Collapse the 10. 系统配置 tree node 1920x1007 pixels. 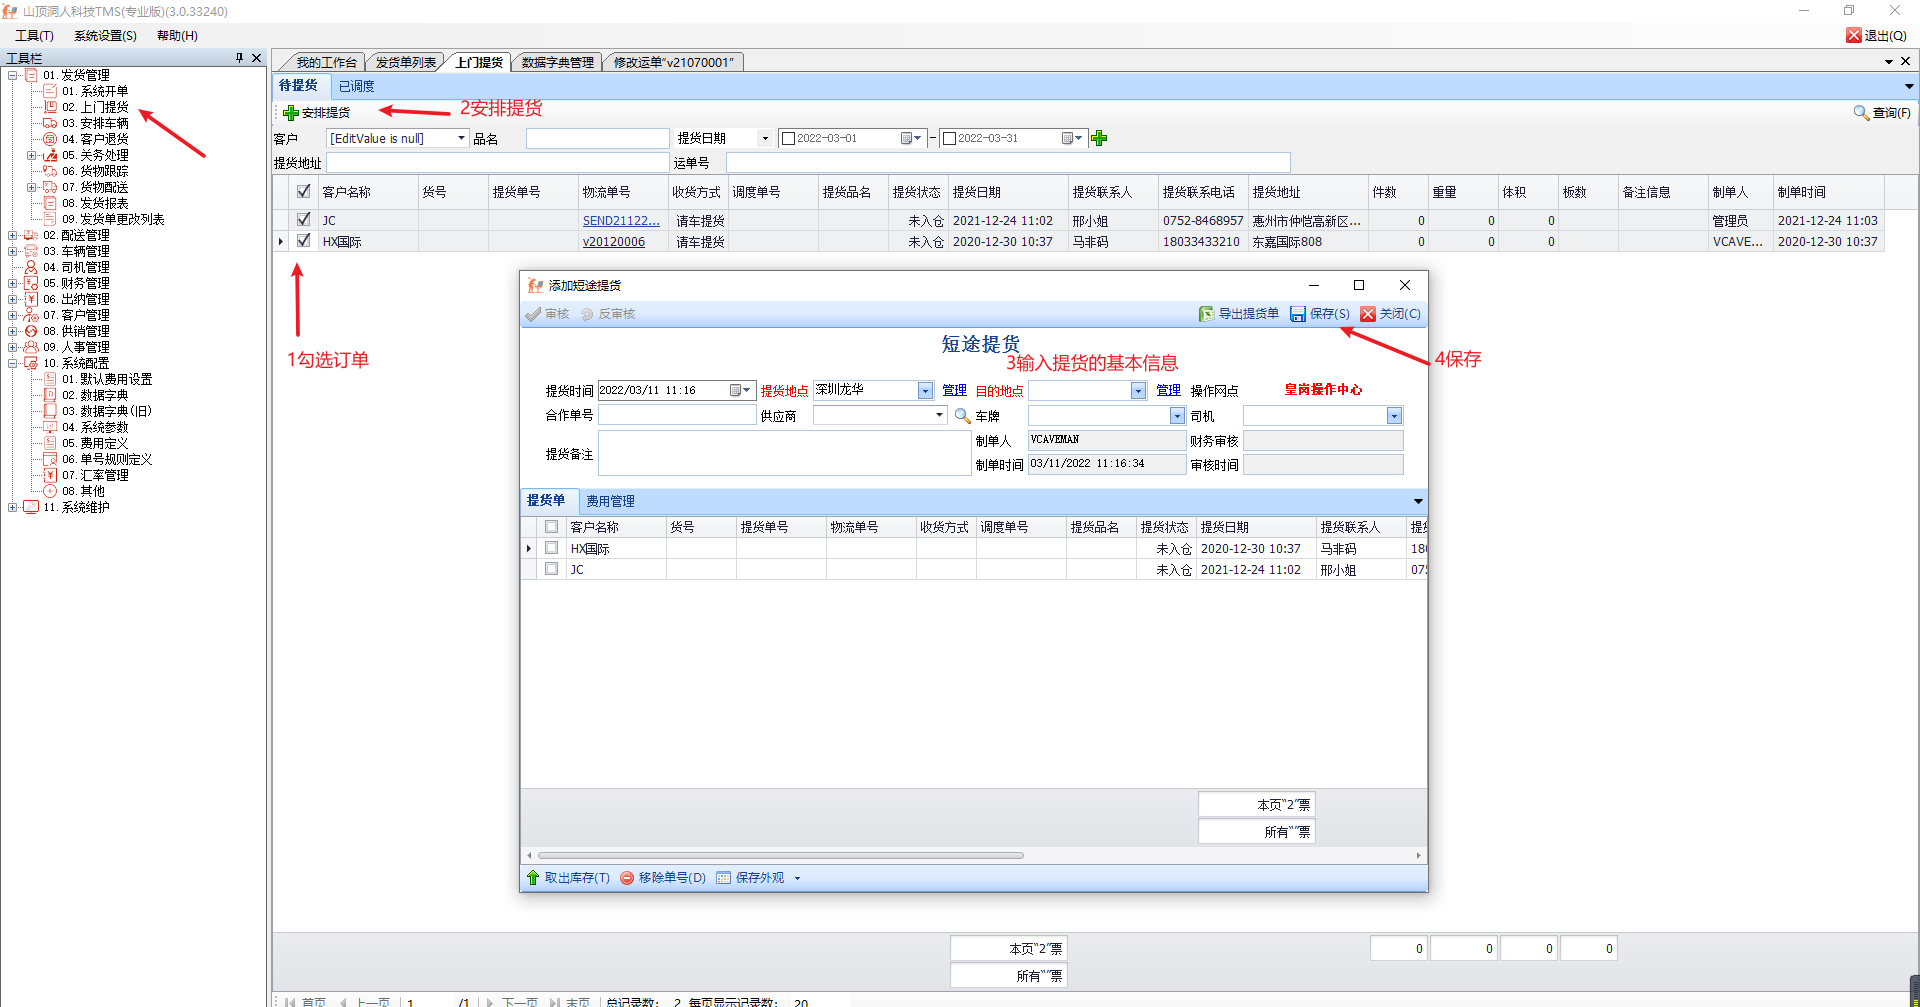(12, 363)
